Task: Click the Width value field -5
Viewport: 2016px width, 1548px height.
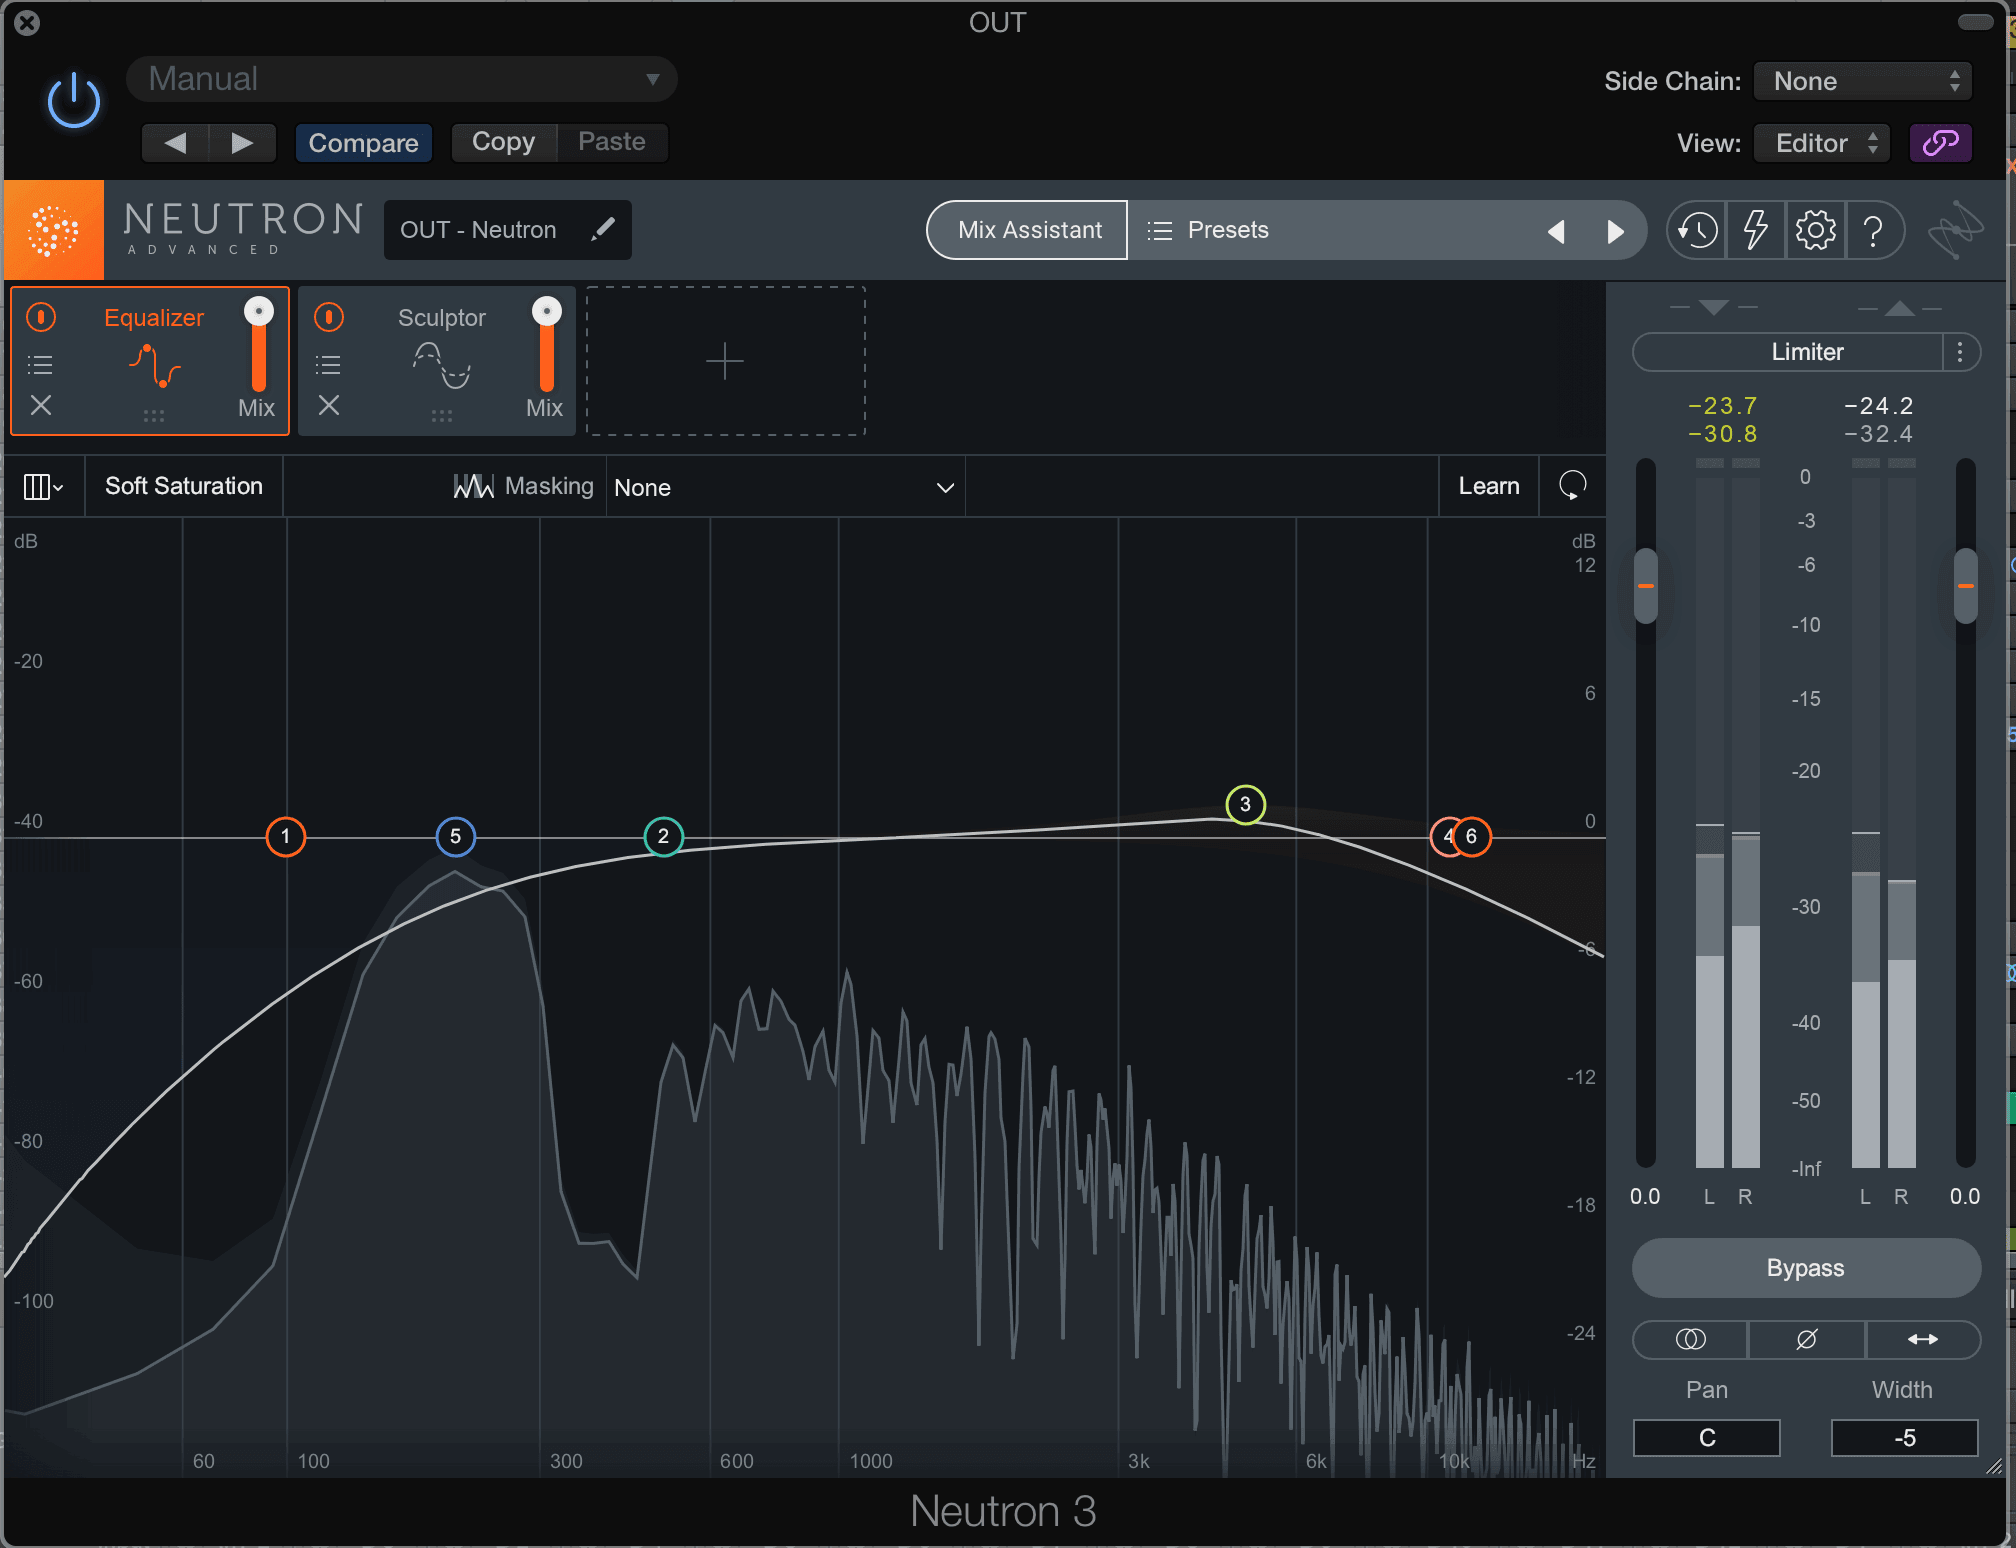Action: (1905, 1437)
